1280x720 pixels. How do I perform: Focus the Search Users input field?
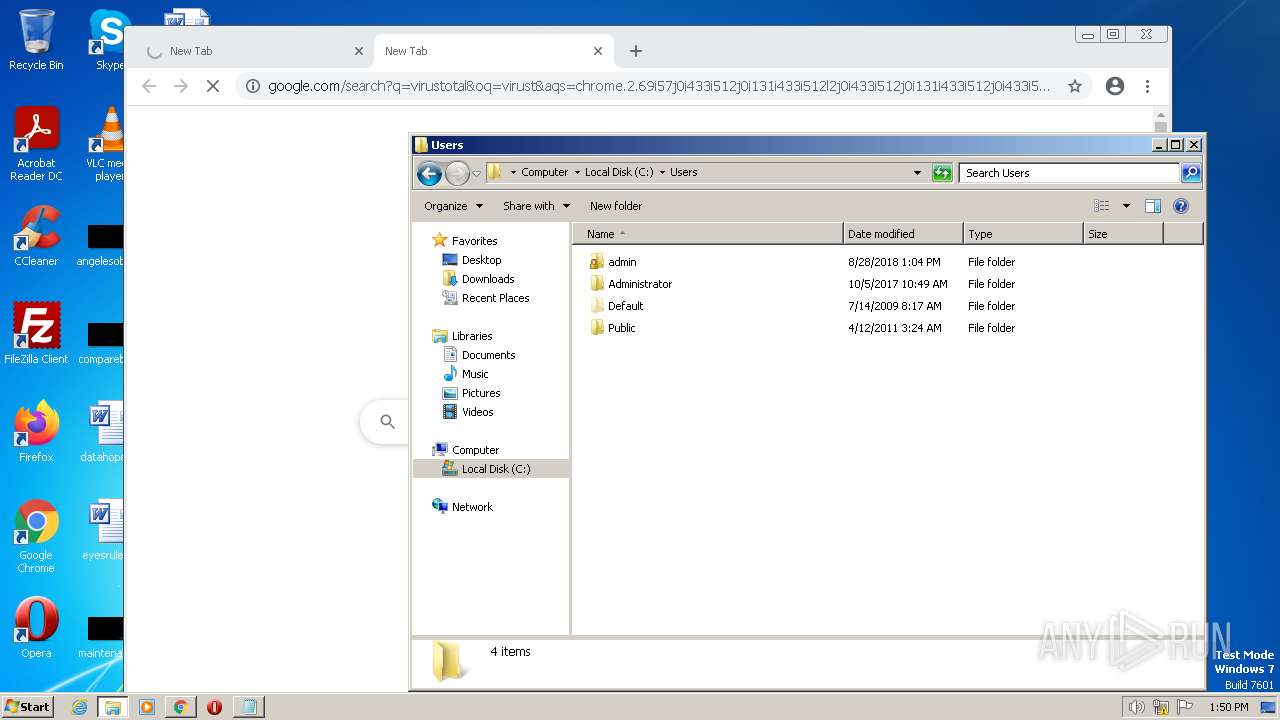[x=1069, y=173]
